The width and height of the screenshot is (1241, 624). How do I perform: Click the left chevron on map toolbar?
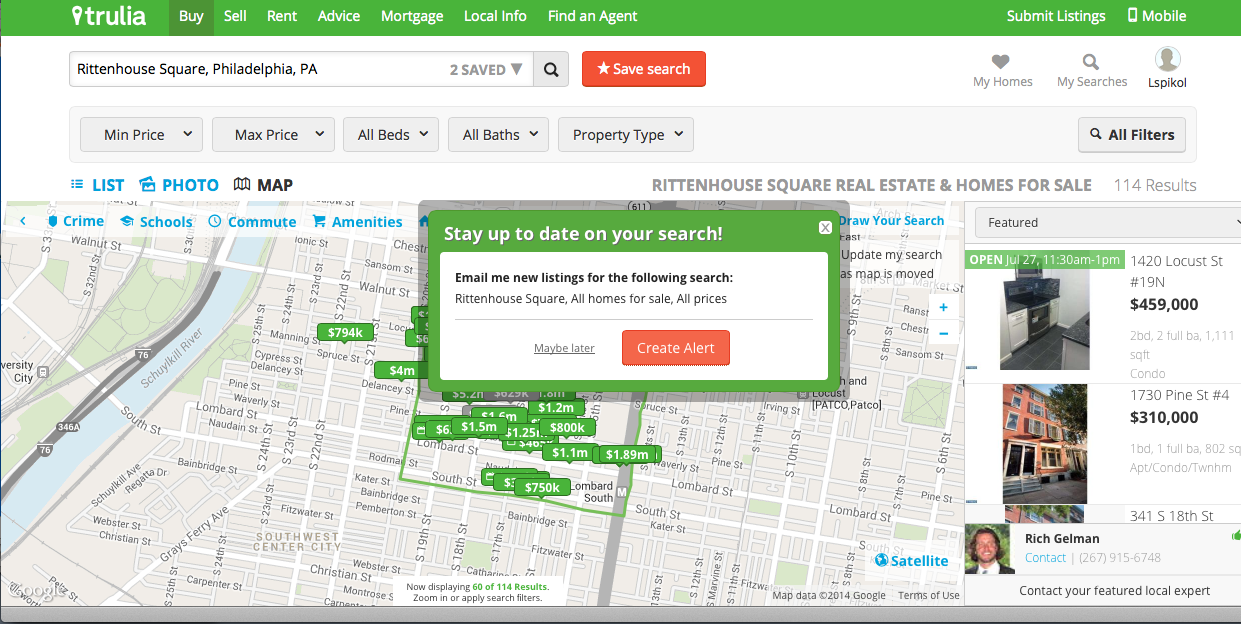click(x=23, y=221)
